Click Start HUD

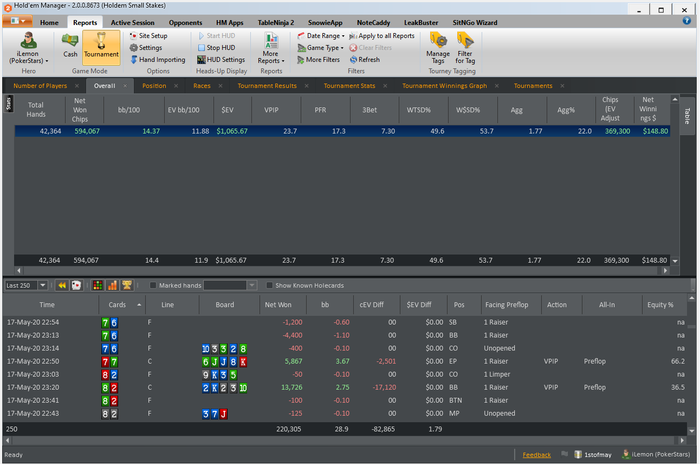pos(217,36)
